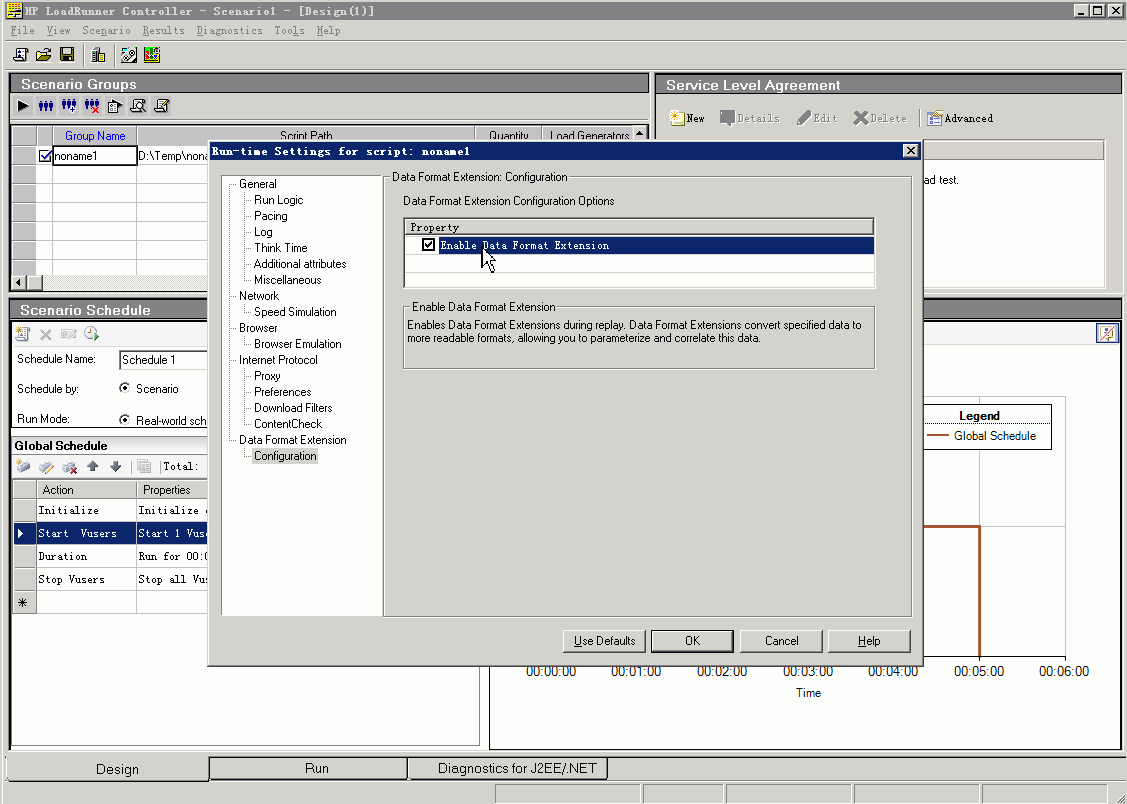
Task: Click the View Script pencil icon in Scenario Groups
Action: pyautogui.click(x=162, y=106)
